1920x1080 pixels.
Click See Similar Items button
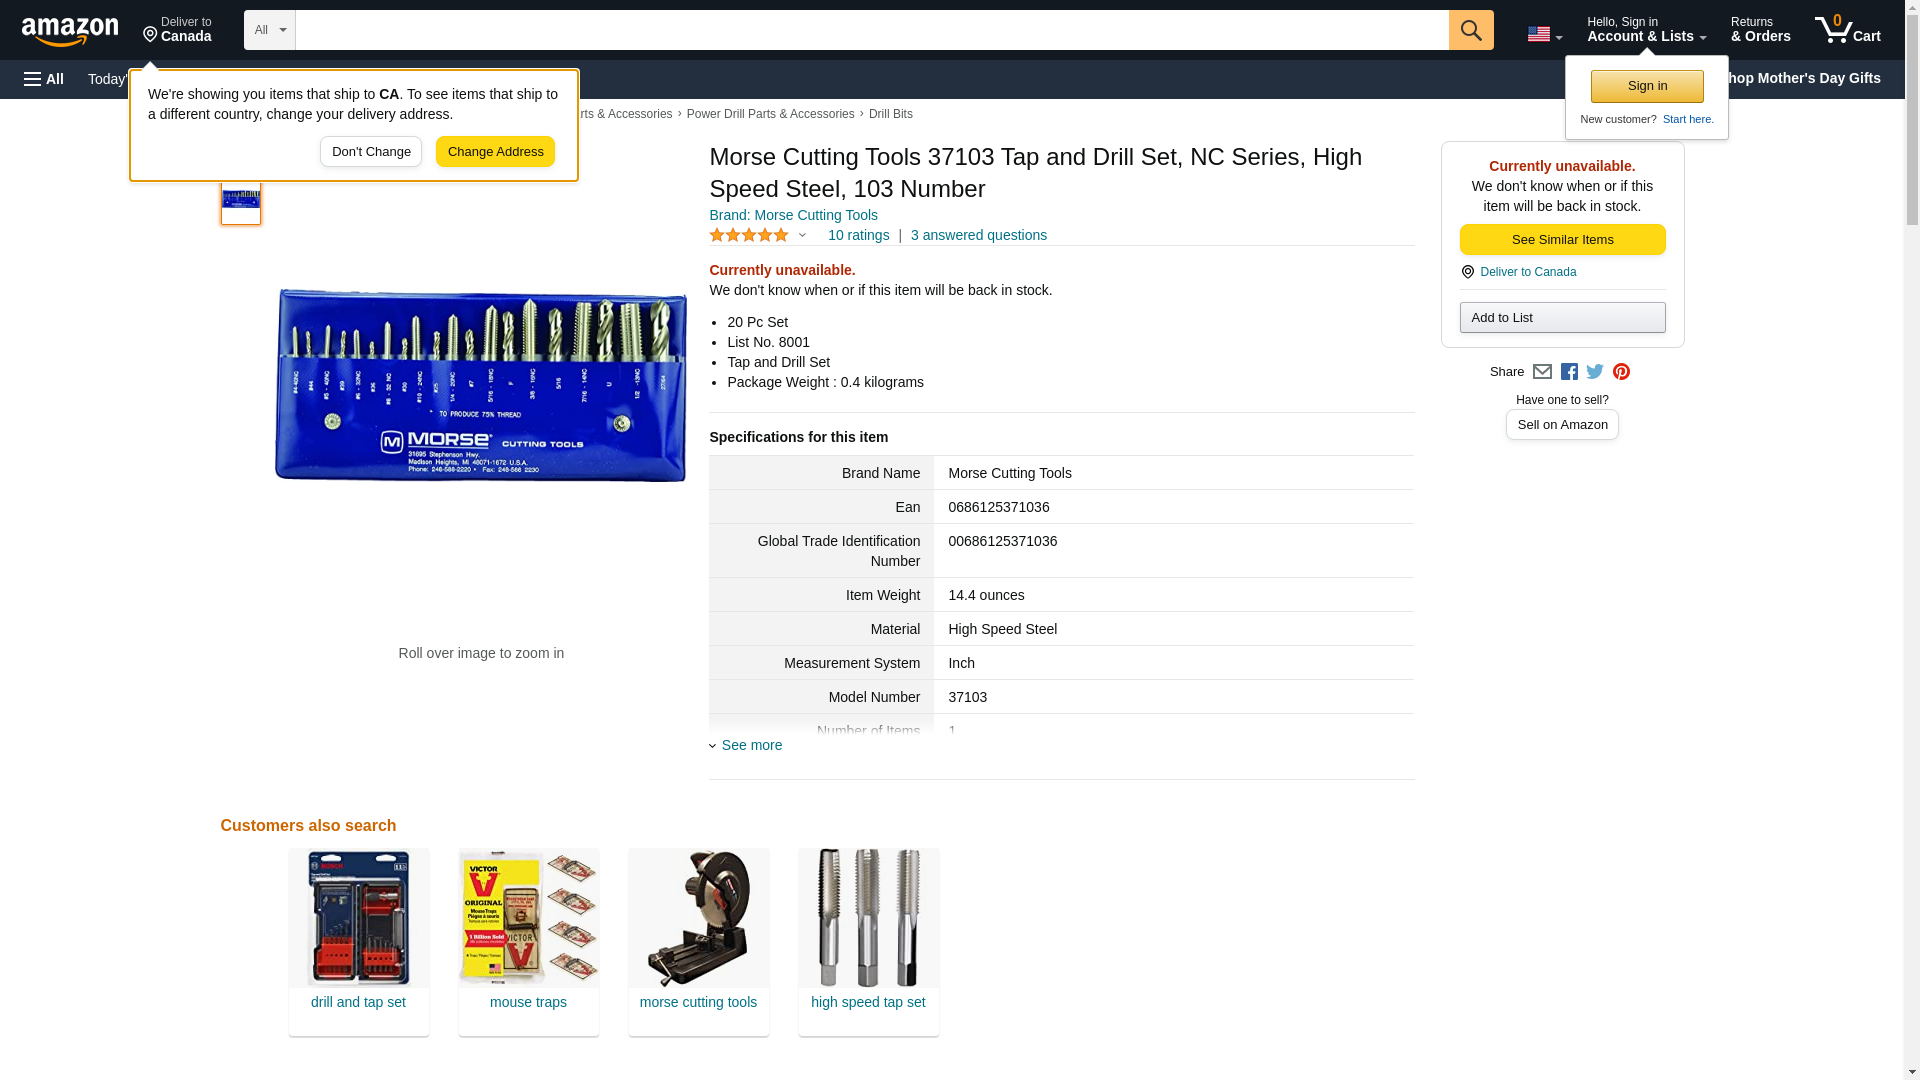tap(1562, 240)
